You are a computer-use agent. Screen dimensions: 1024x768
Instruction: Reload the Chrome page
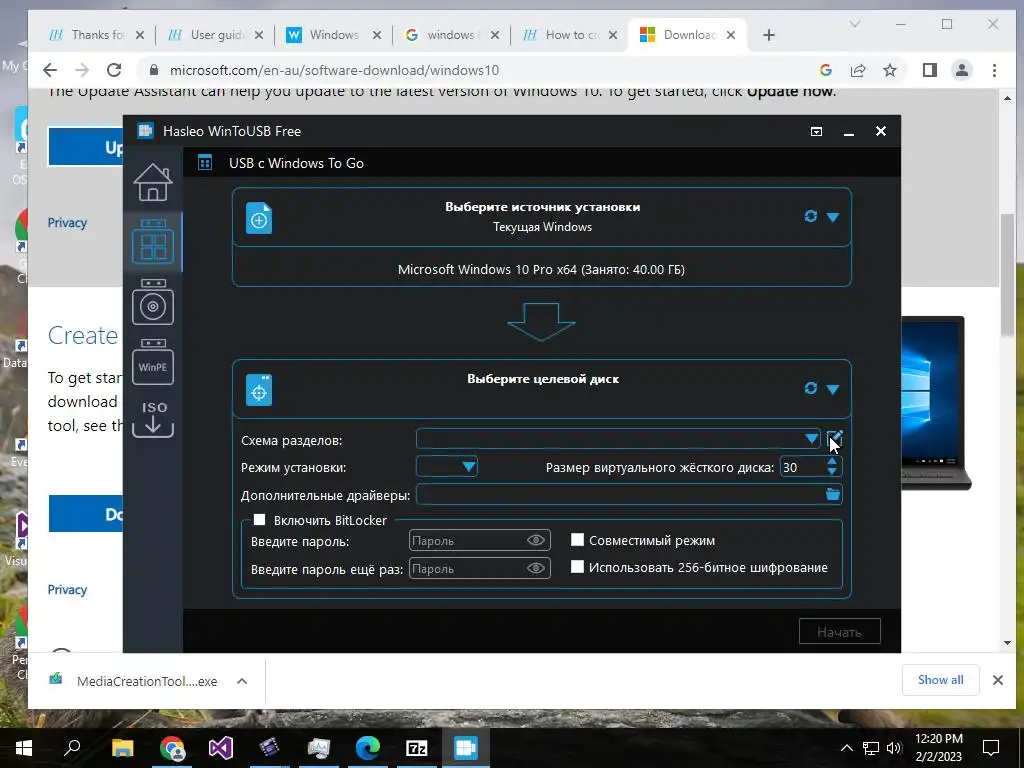point(114,70)
